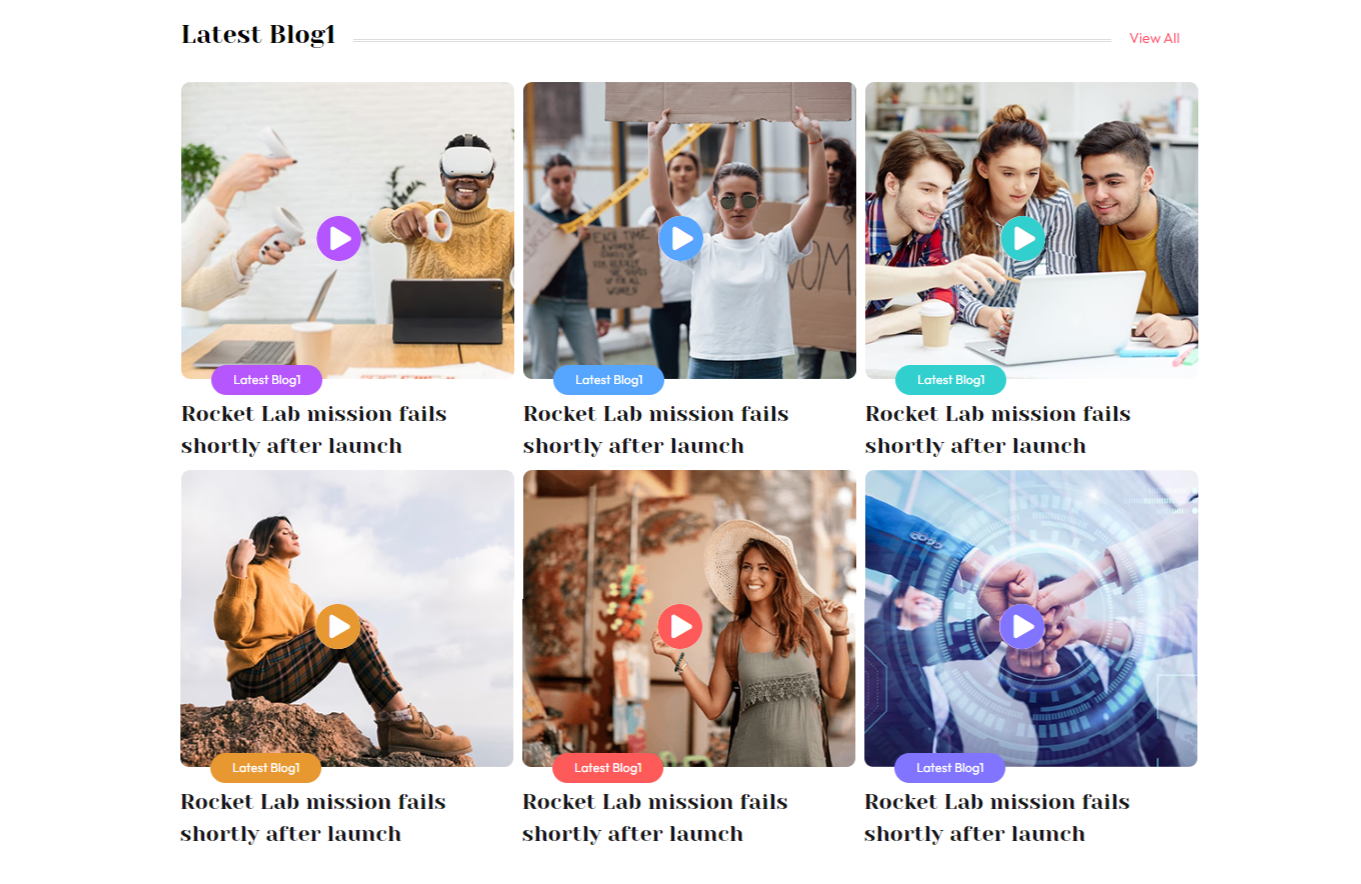The width and height of the screenshot is (1361, 884).
Task: Play the red button on hat woman photo
Action: coord(680,626)
